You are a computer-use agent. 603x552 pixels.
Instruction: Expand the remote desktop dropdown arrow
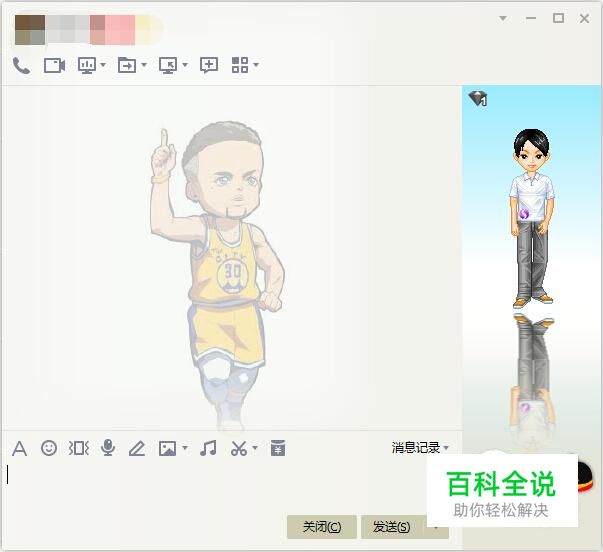[185, 65]
